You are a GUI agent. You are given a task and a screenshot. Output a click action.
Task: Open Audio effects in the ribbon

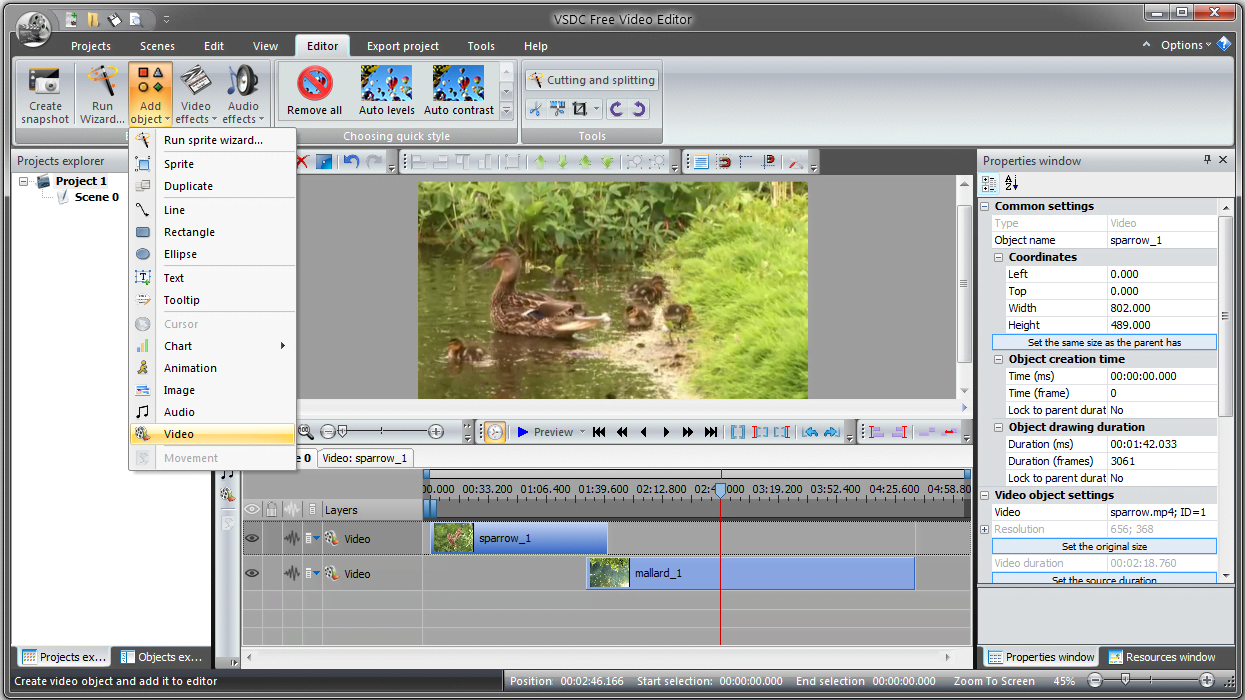[x=243, y=95]
